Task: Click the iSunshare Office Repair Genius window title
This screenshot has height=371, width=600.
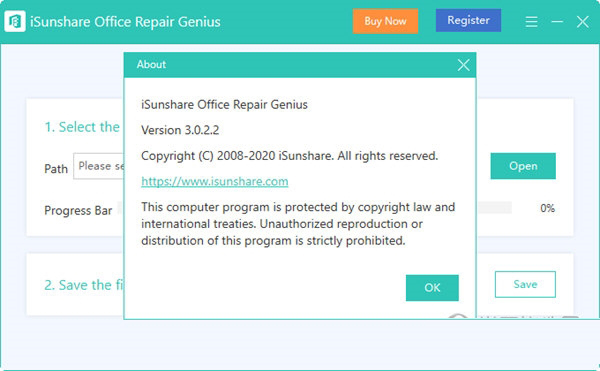Action: coord(125,22)
